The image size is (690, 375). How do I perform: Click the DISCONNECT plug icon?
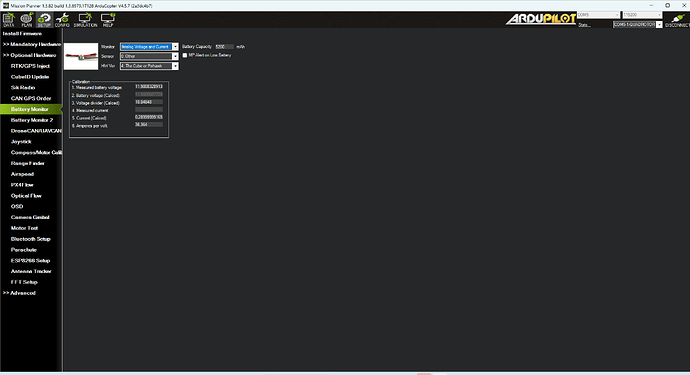[x=677, y=20]
